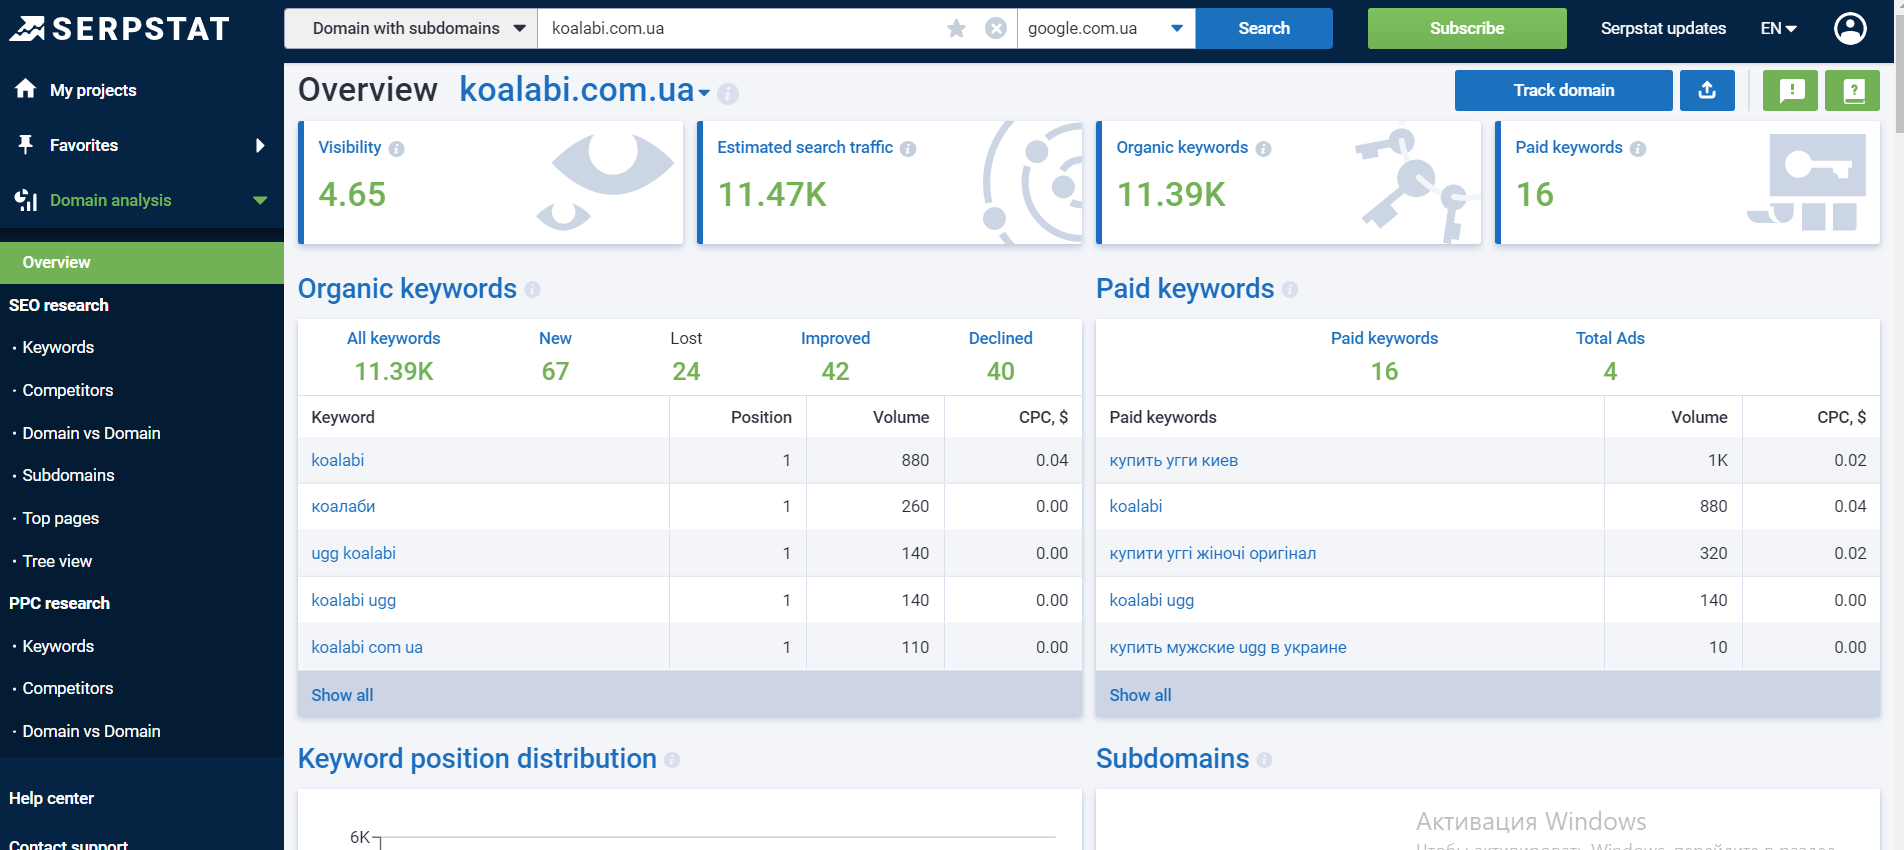The height and width of the screenshot is (850, 1904).
Task: Open Top pages in sidebar
Action: 61,518
